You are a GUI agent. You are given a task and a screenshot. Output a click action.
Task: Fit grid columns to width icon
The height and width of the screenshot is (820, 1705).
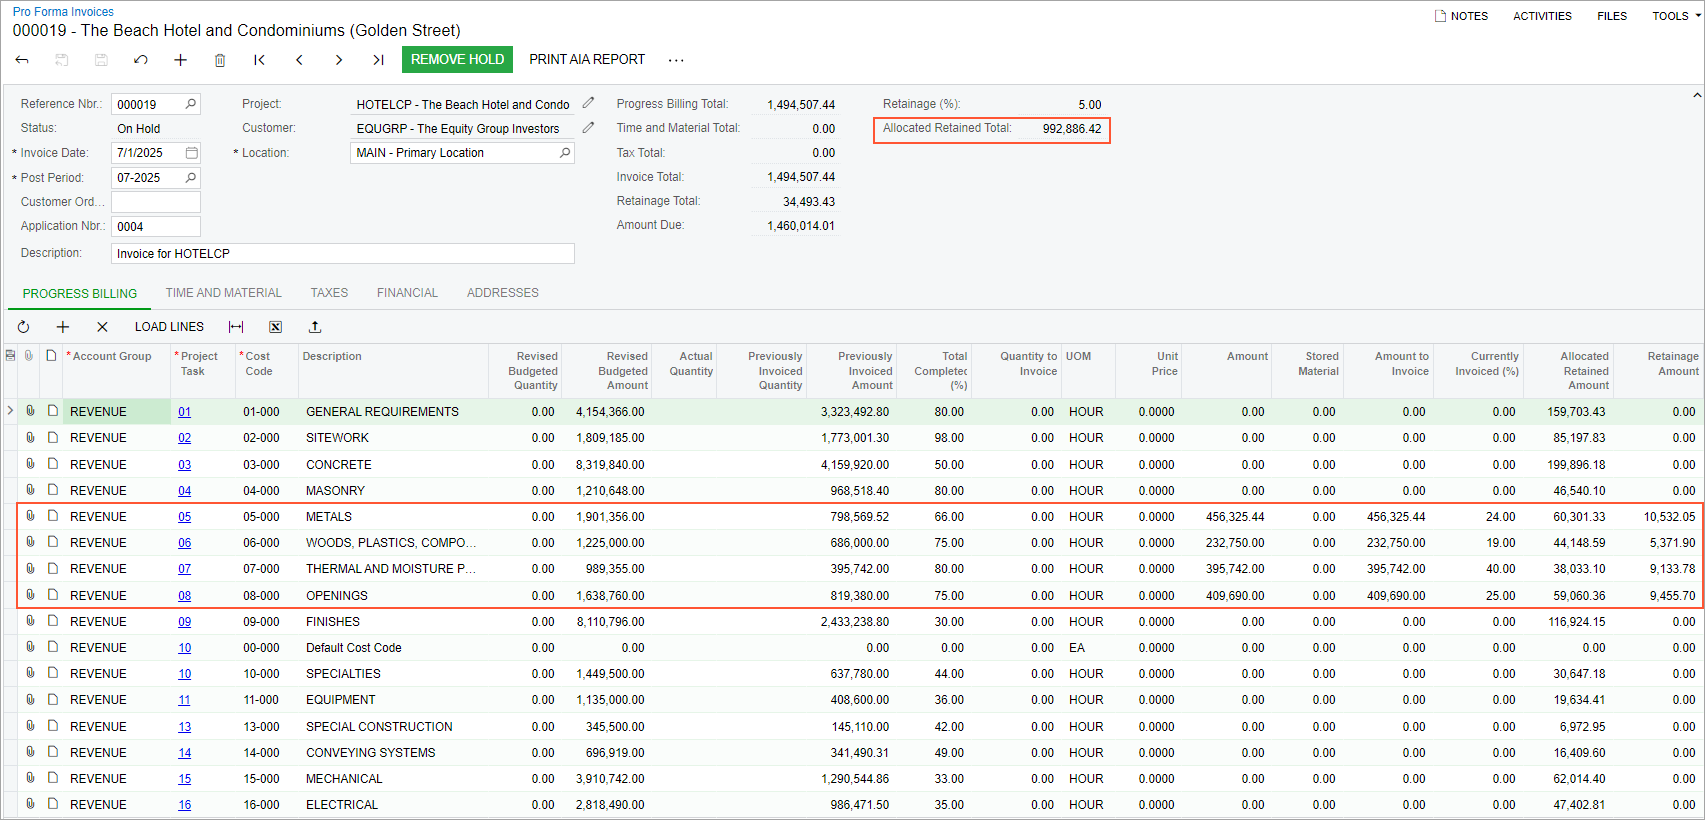236,327
